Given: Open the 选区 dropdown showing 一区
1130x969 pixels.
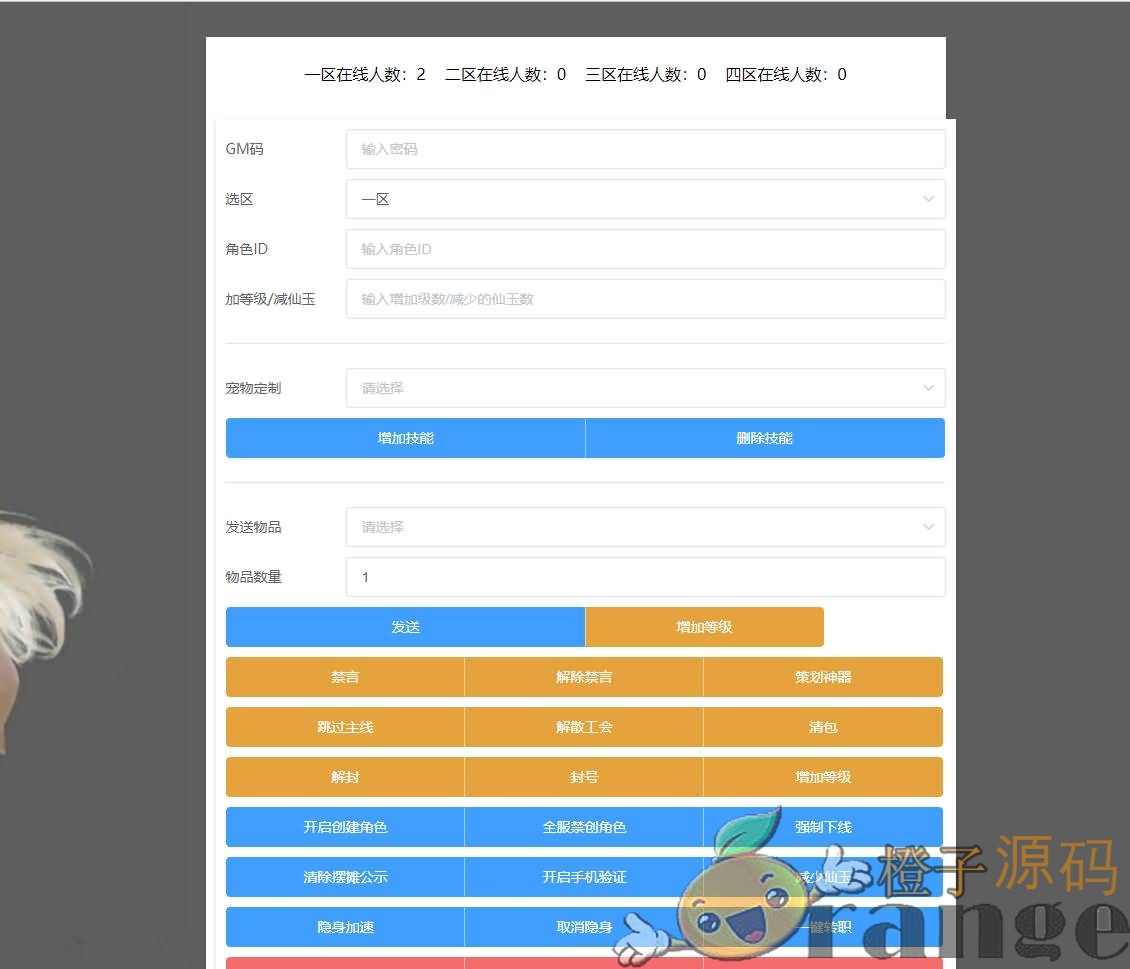Looking at the screenshot, I should click(645, 199).
